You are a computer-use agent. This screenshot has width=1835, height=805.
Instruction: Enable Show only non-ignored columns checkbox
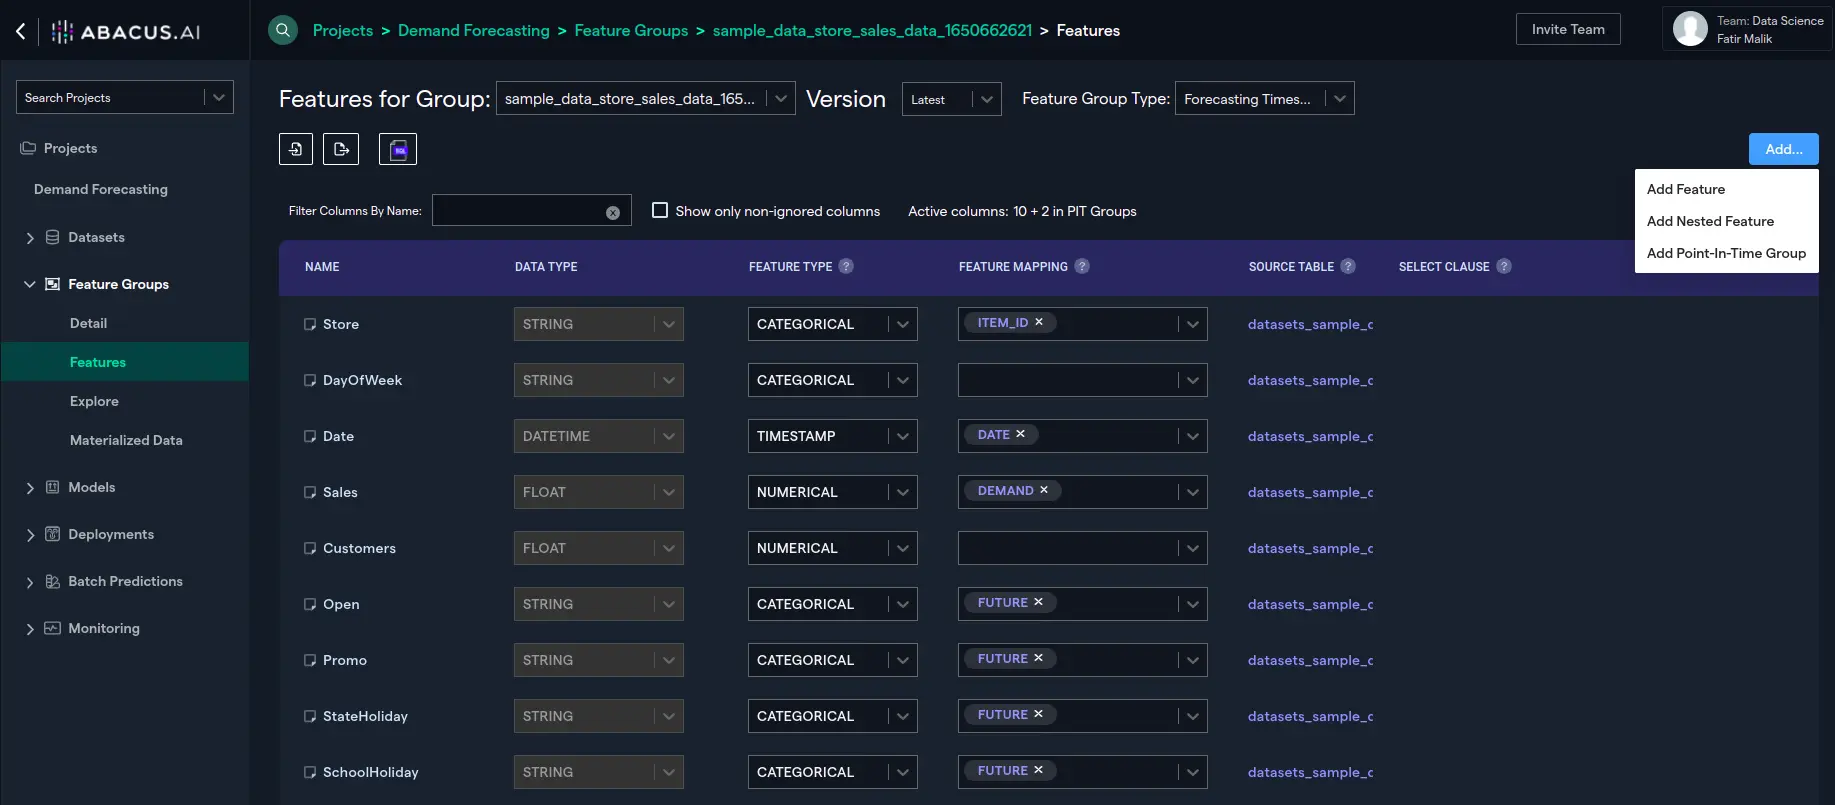(660, 210)
